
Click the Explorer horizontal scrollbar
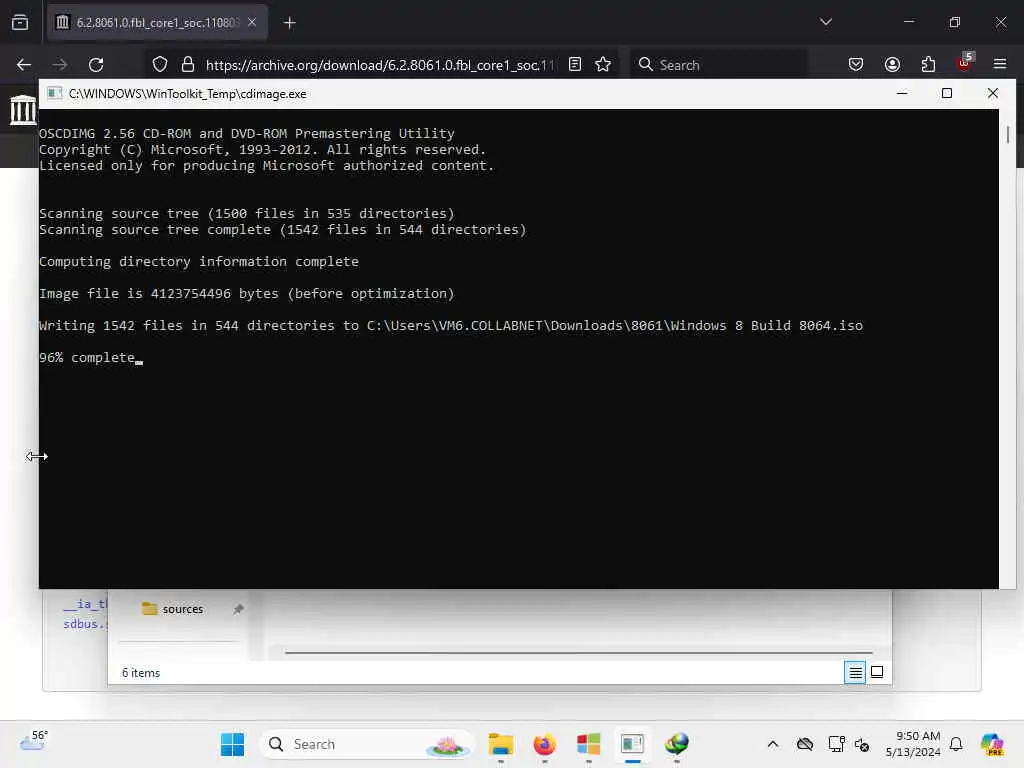578,652
